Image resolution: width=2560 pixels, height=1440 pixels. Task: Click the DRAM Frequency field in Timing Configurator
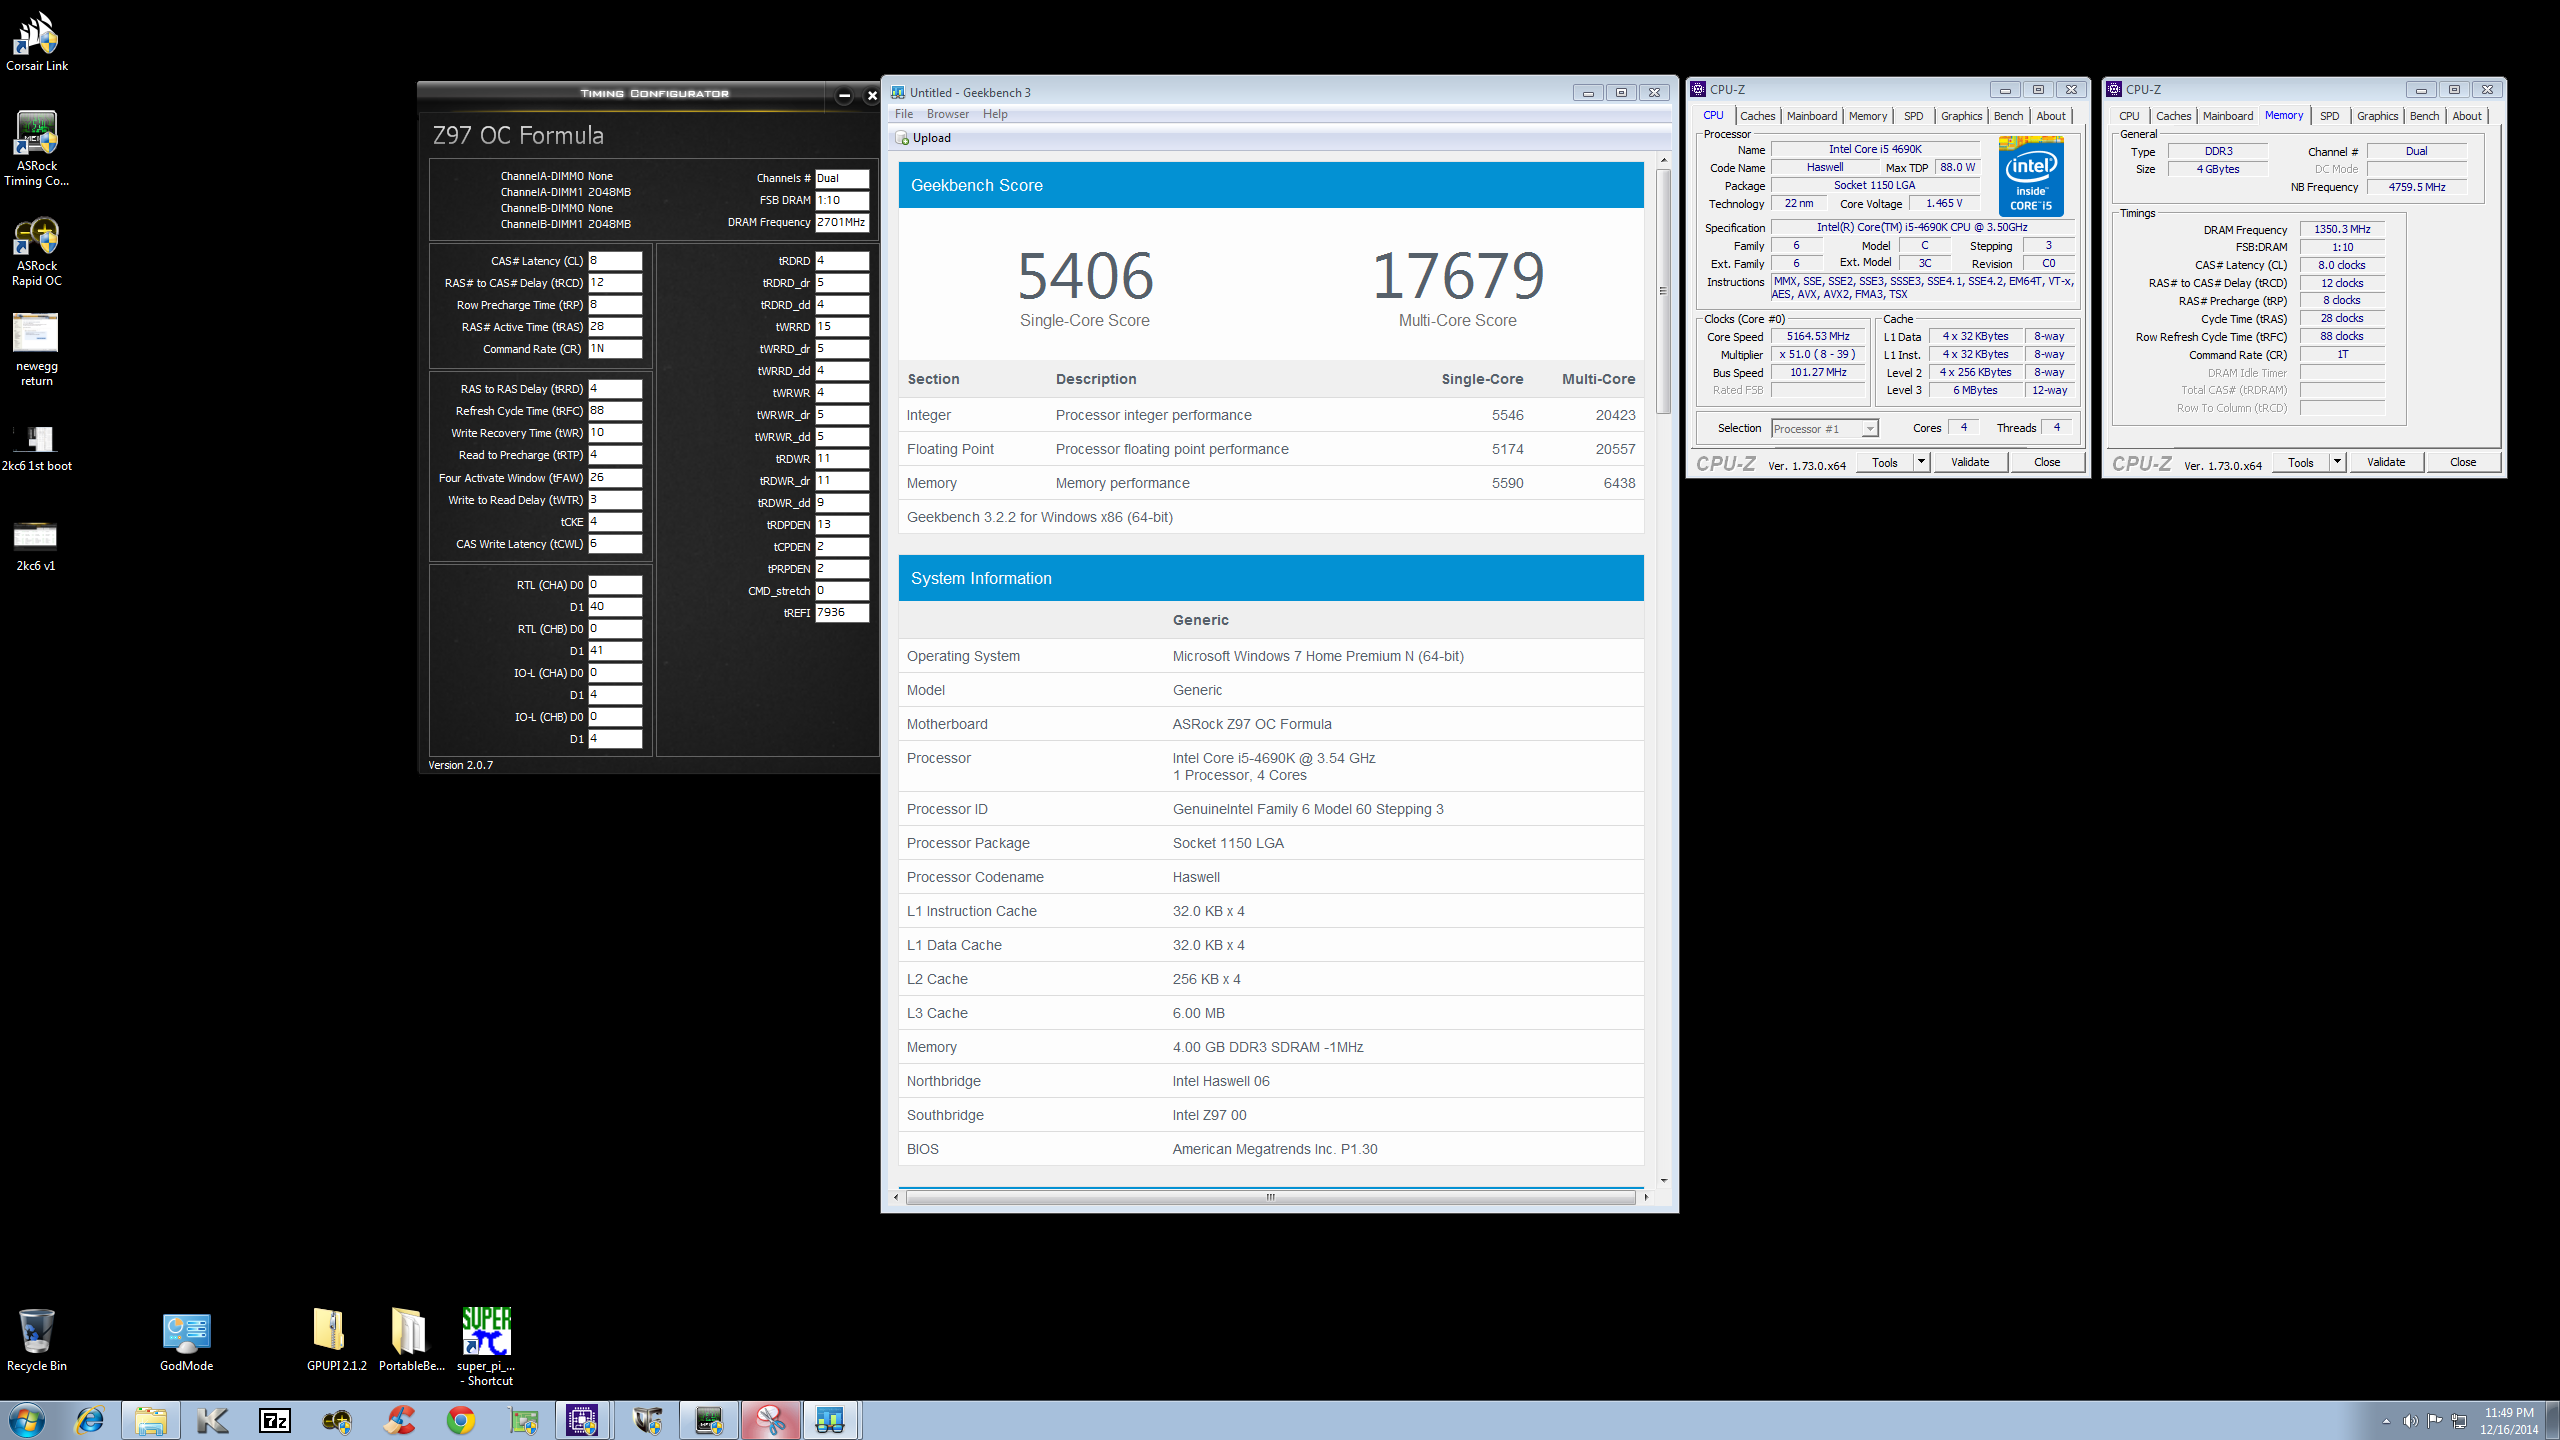coord(842,222)
